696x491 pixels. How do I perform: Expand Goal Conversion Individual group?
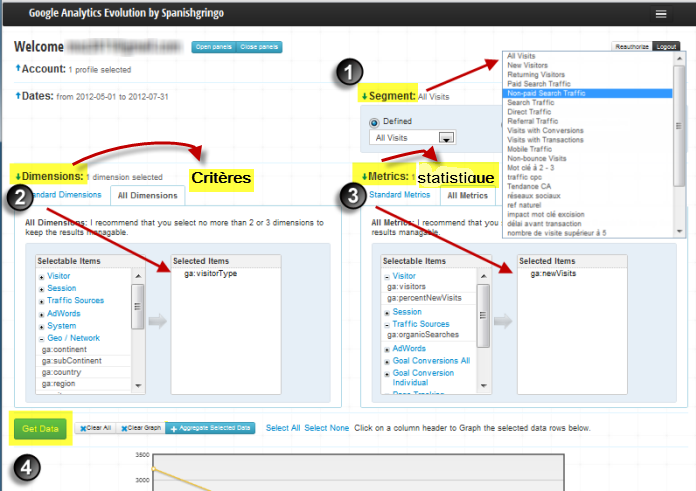tap(387, 374)
